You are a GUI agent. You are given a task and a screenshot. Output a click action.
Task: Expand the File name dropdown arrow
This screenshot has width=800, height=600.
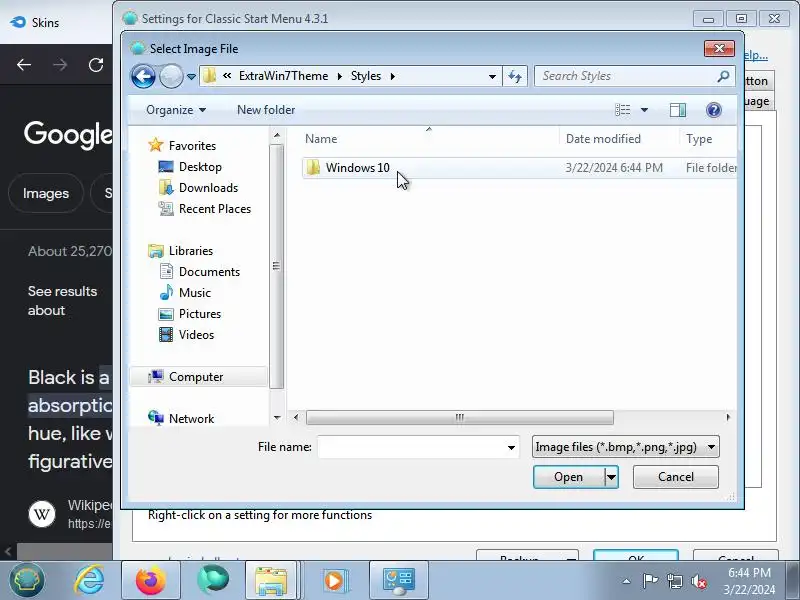[x=511, y=447]
